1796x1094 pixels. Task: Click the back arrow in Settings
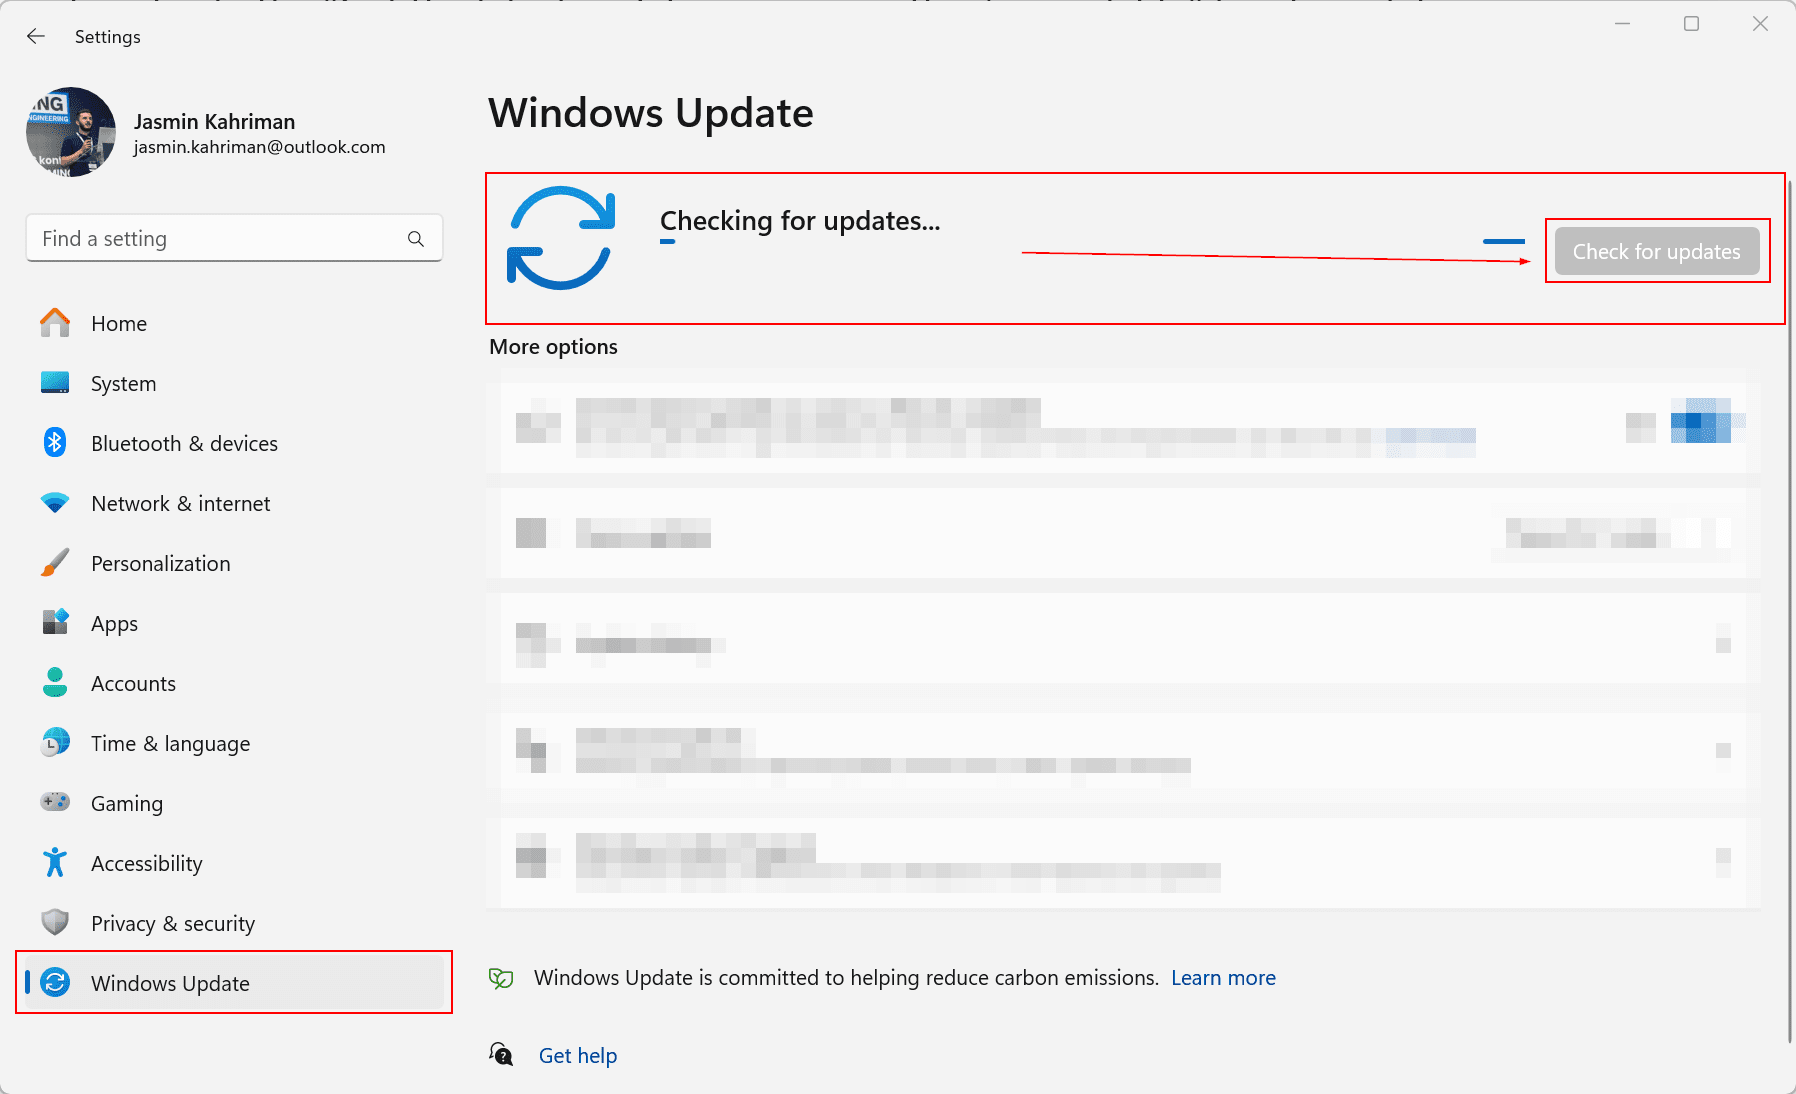coord(36,36)
